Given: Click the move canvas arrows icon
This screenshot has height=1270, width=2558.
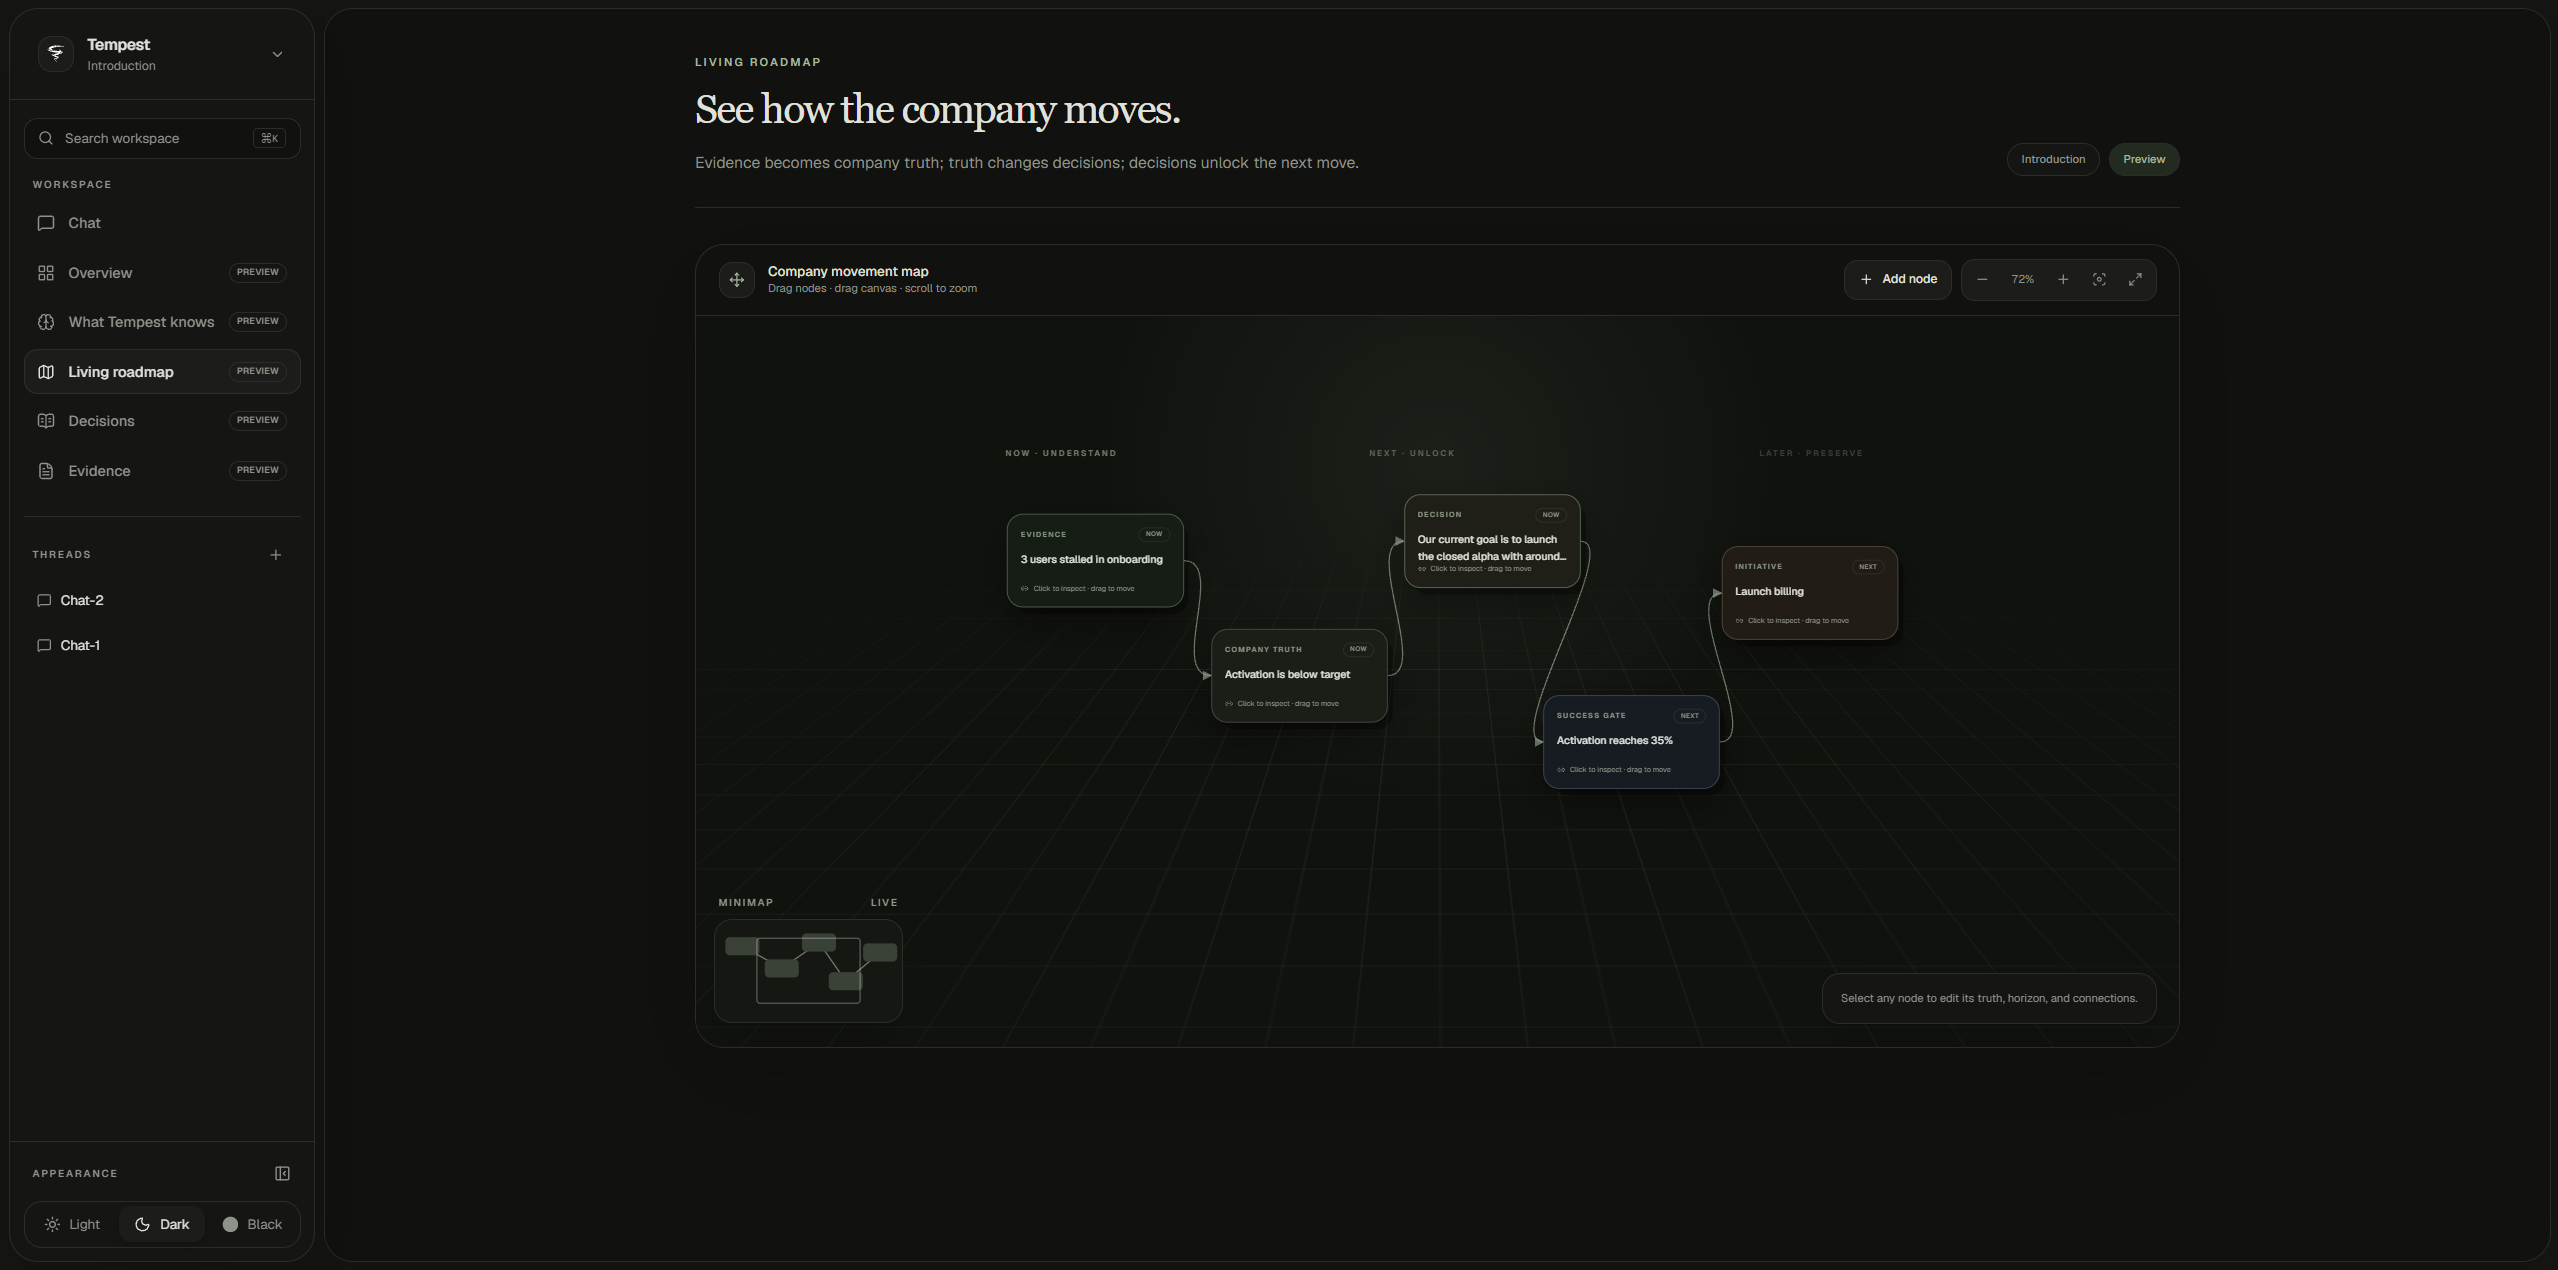Looking at the screenshot, I should coord(737,280).
